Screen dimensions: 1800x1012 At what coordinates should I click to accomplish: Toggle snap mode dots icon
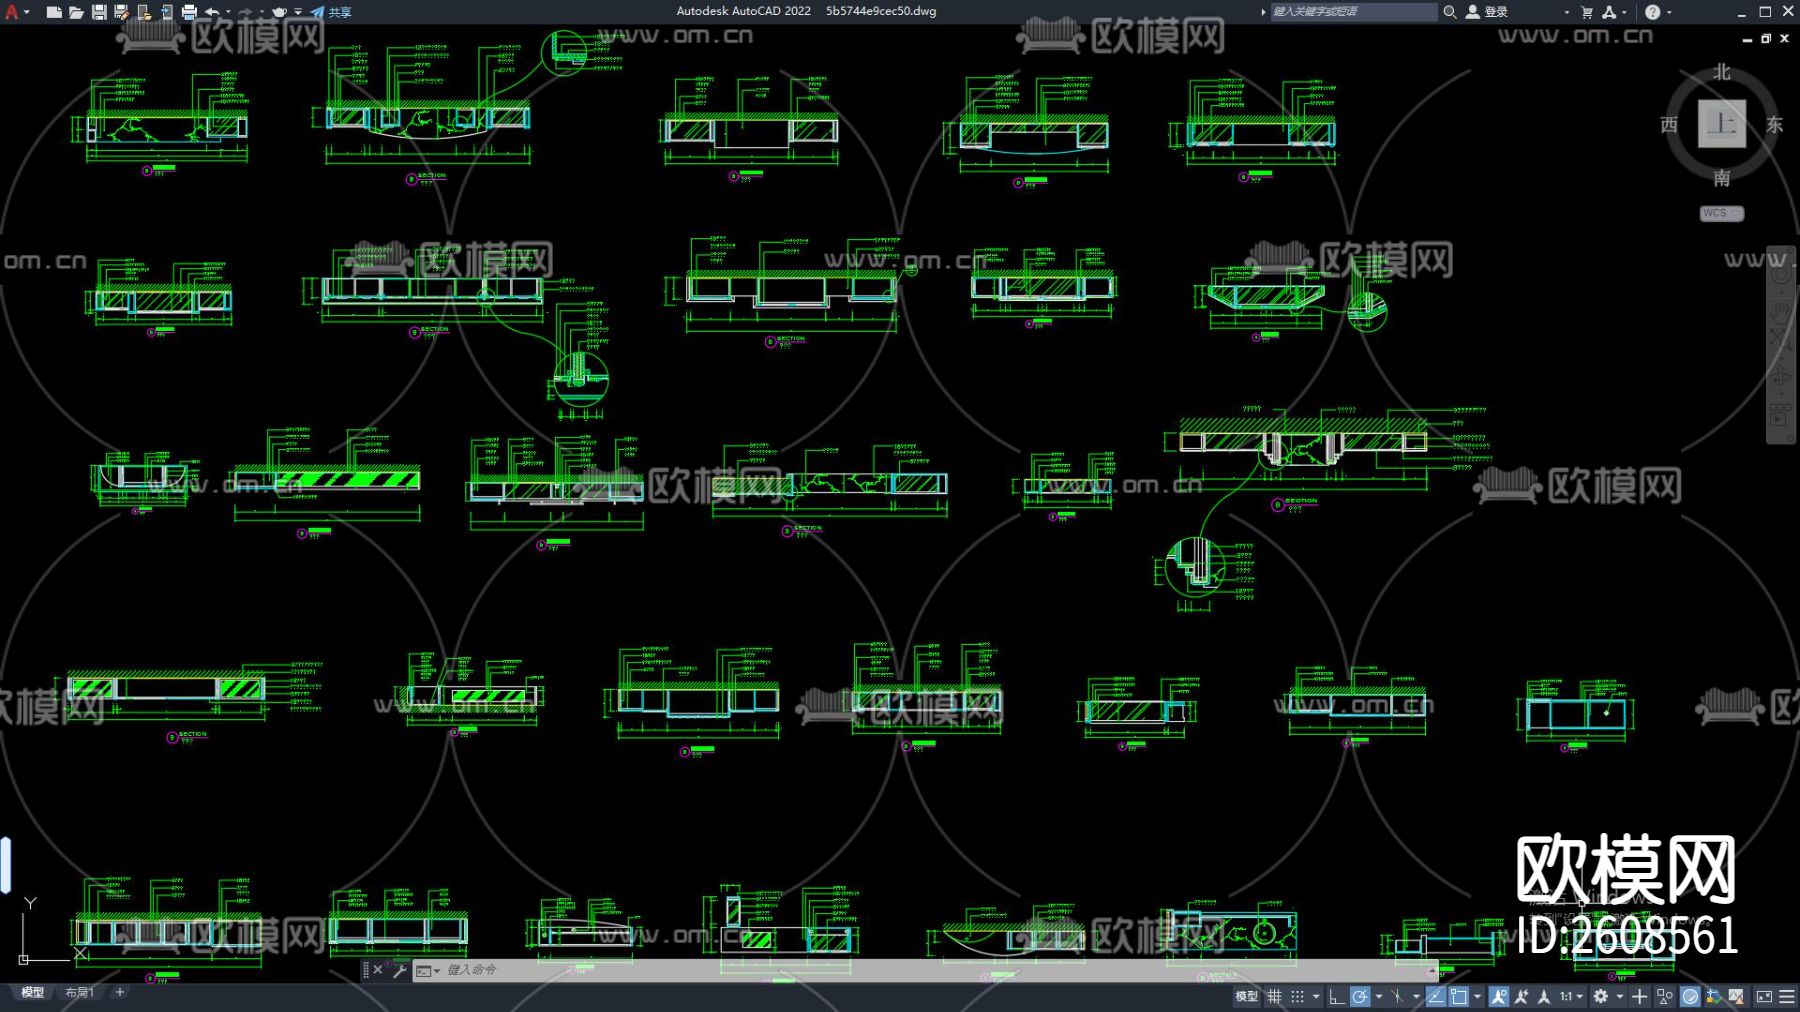(x=1297, y=997)
